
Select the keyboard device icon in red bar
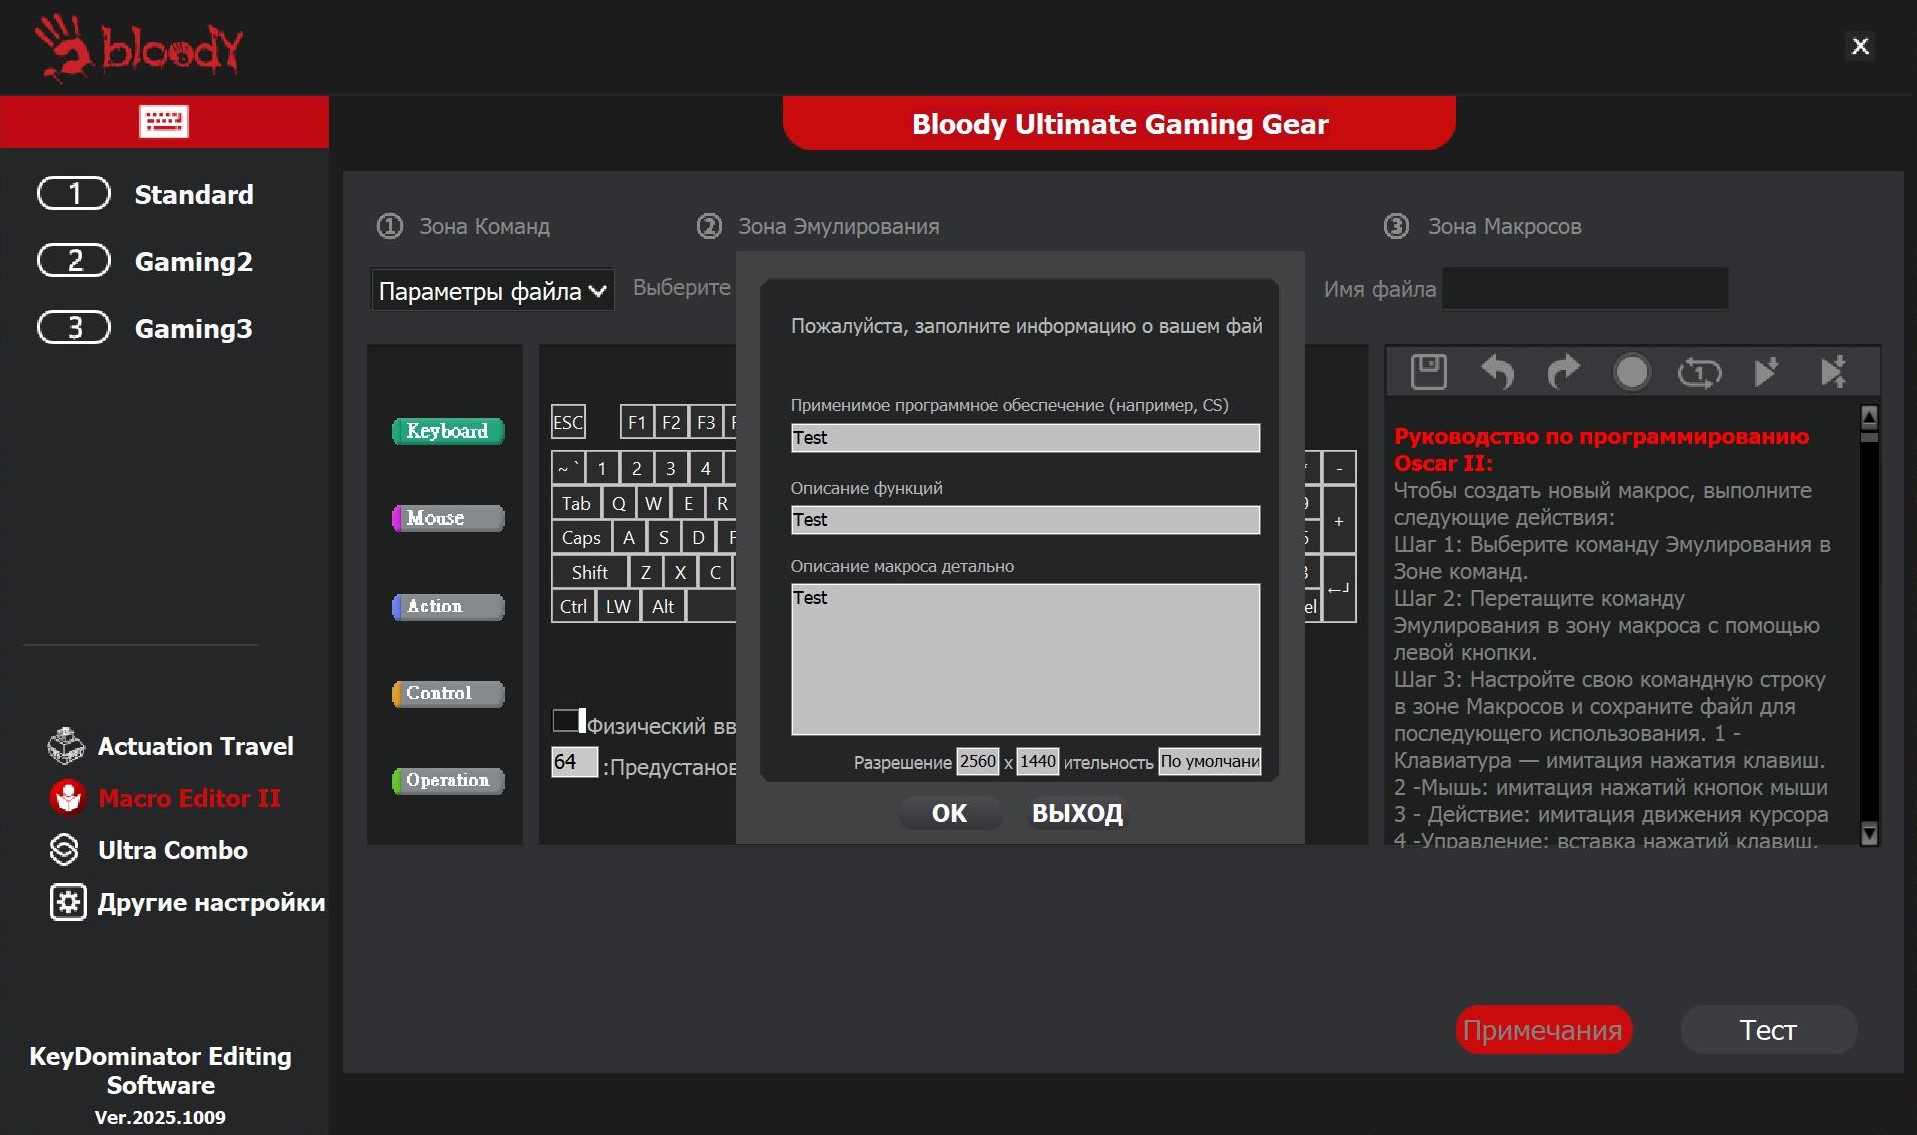(164, 122)
